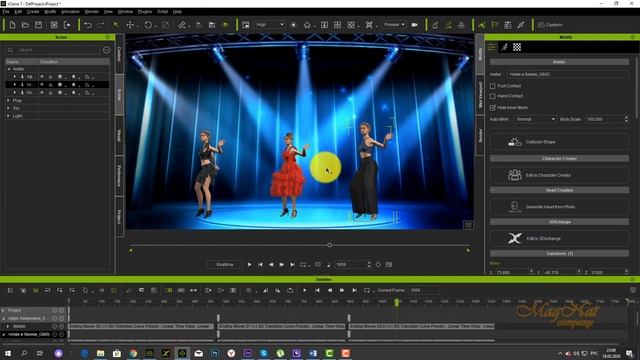Click the Open Project folder icon
The image size is (640, 360).
(x=25, y=25)
